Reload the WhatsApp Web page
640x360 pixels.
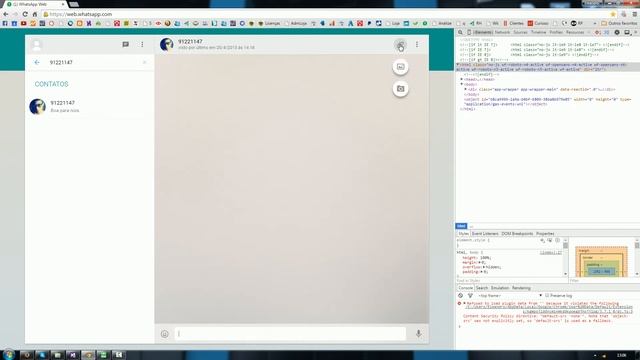(x=25, y=14)
